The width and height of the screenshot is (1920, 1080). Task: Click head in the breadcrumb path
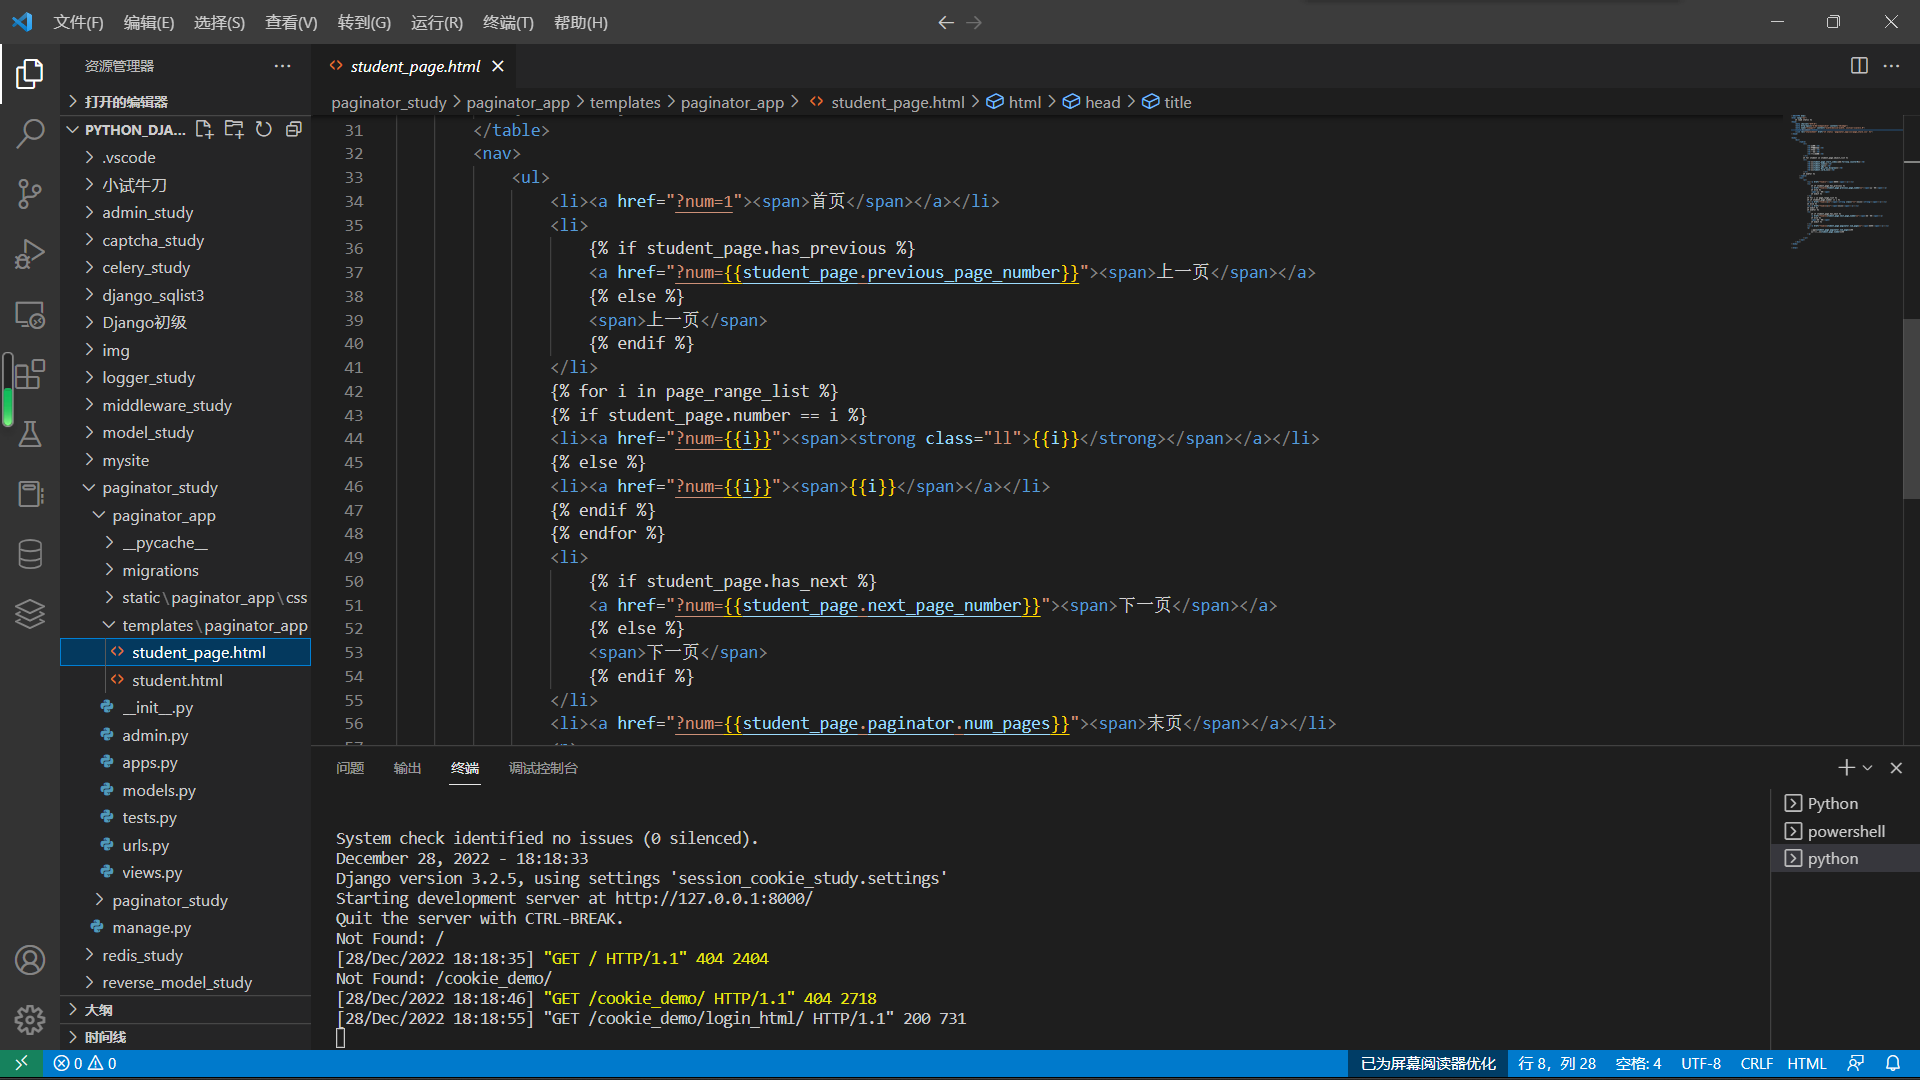[x=1102, y=102]
